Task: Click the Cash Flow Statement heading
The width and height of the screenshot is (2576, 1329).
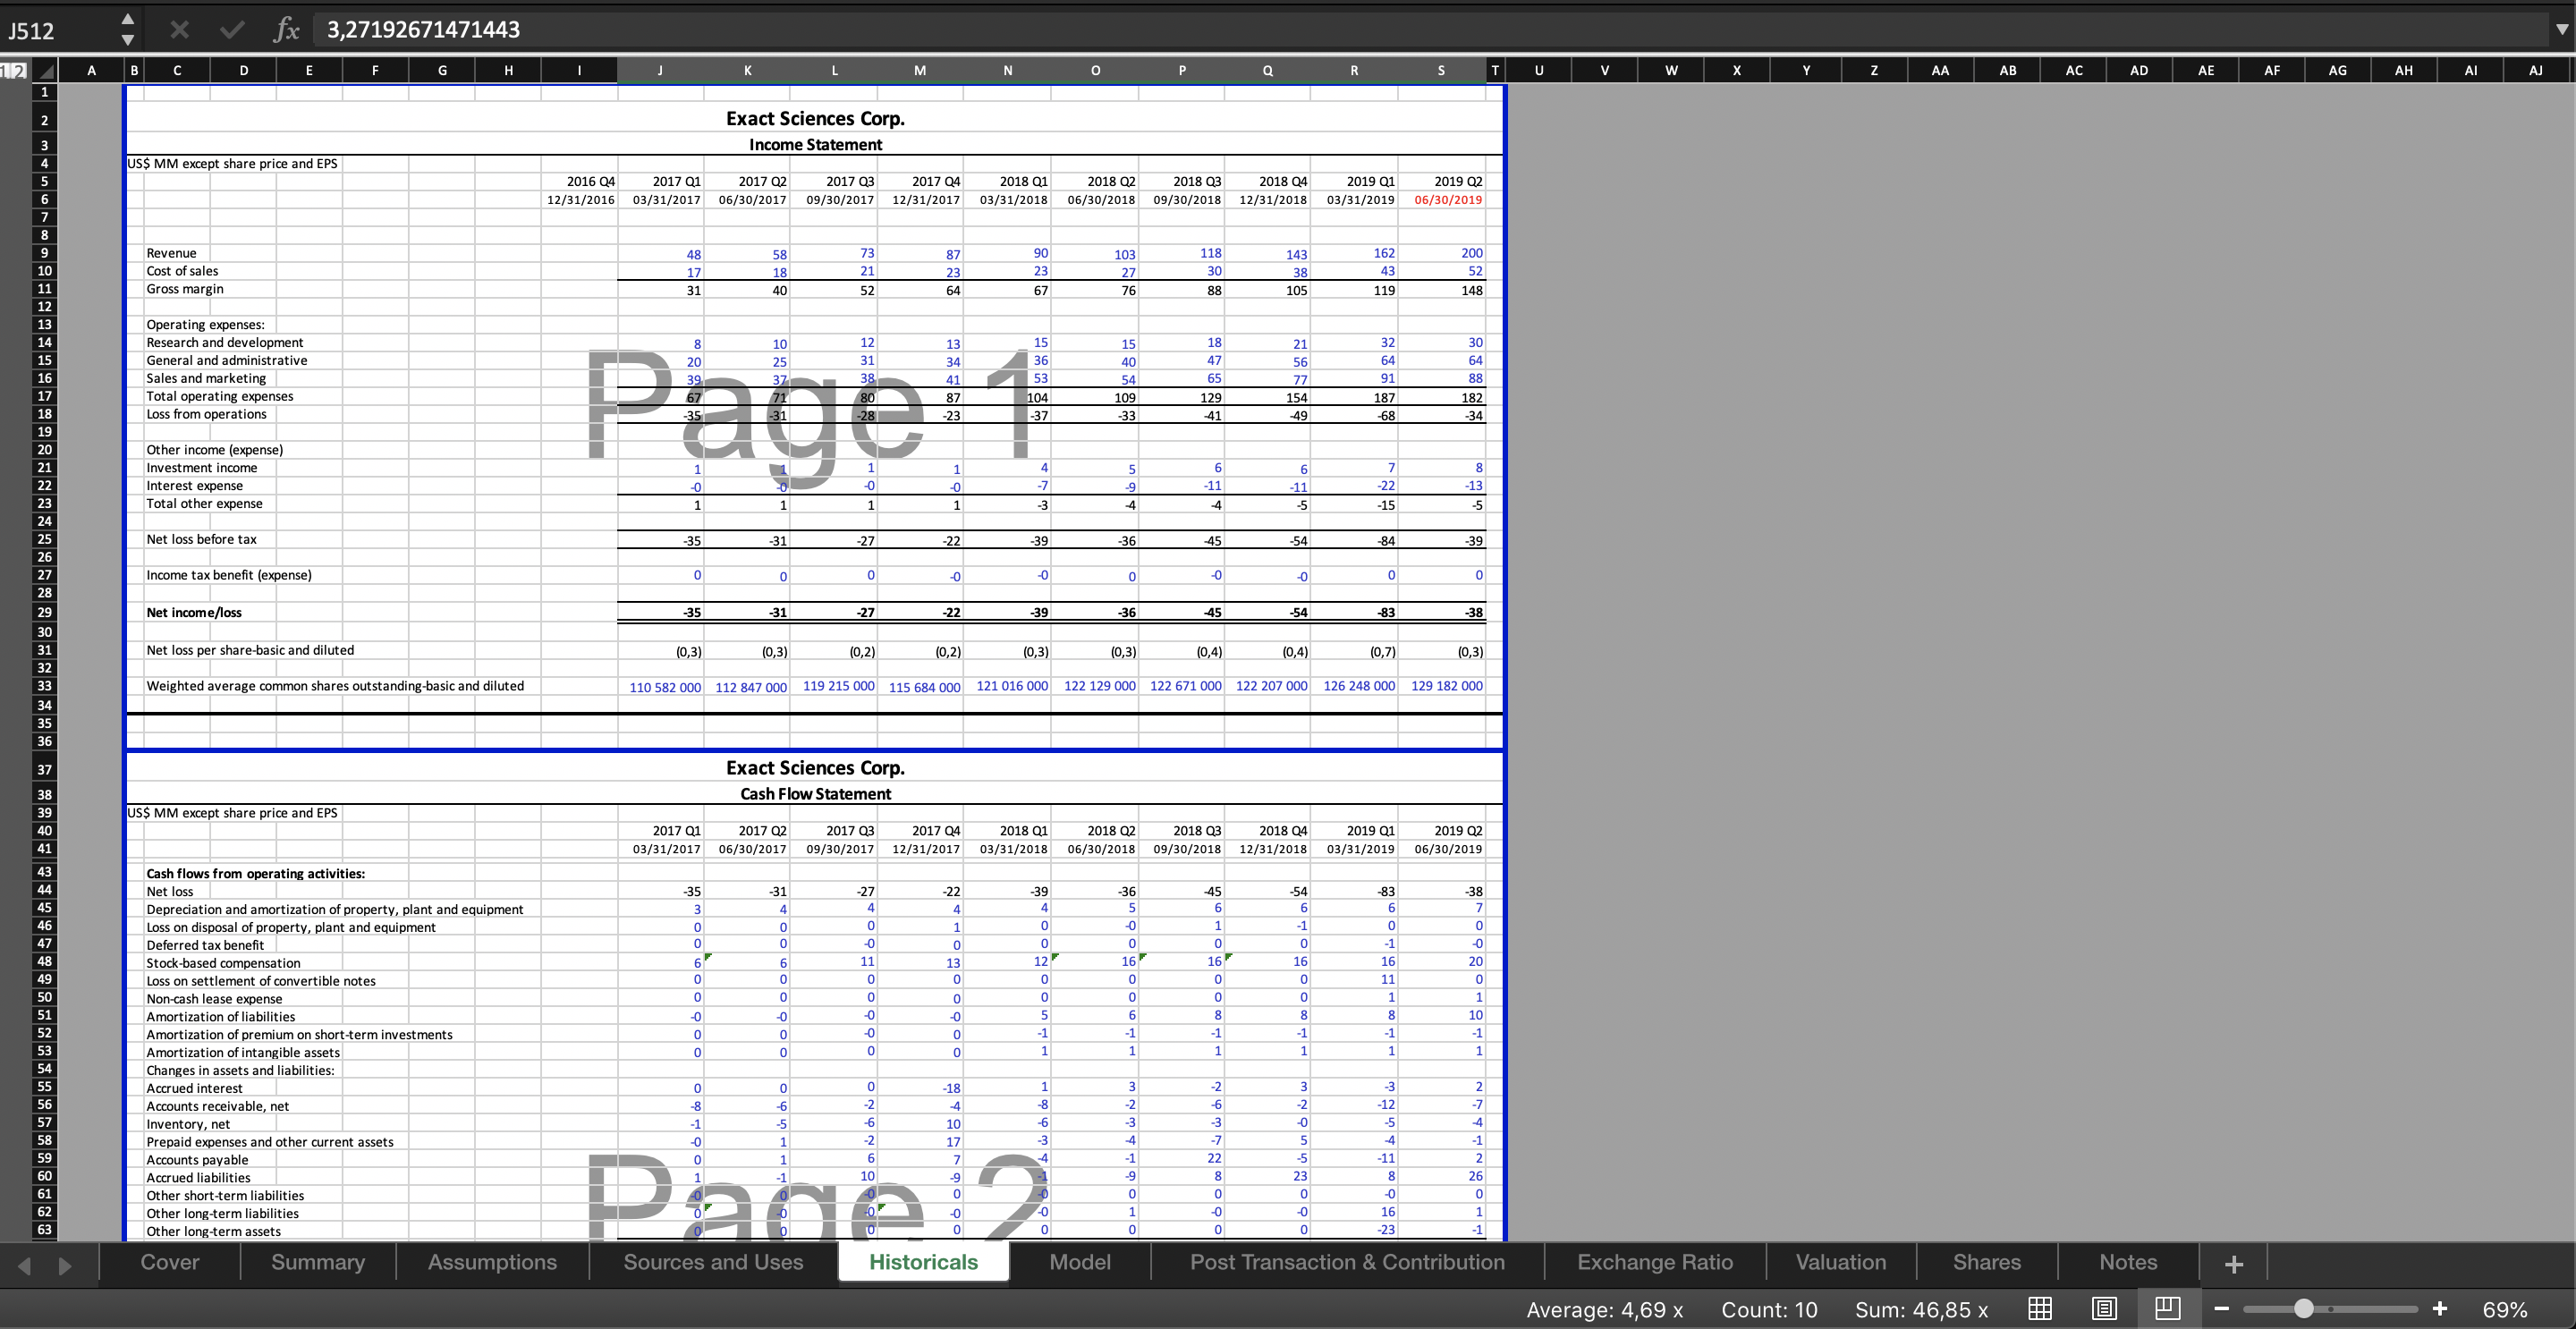Action: tap(815, 794)
